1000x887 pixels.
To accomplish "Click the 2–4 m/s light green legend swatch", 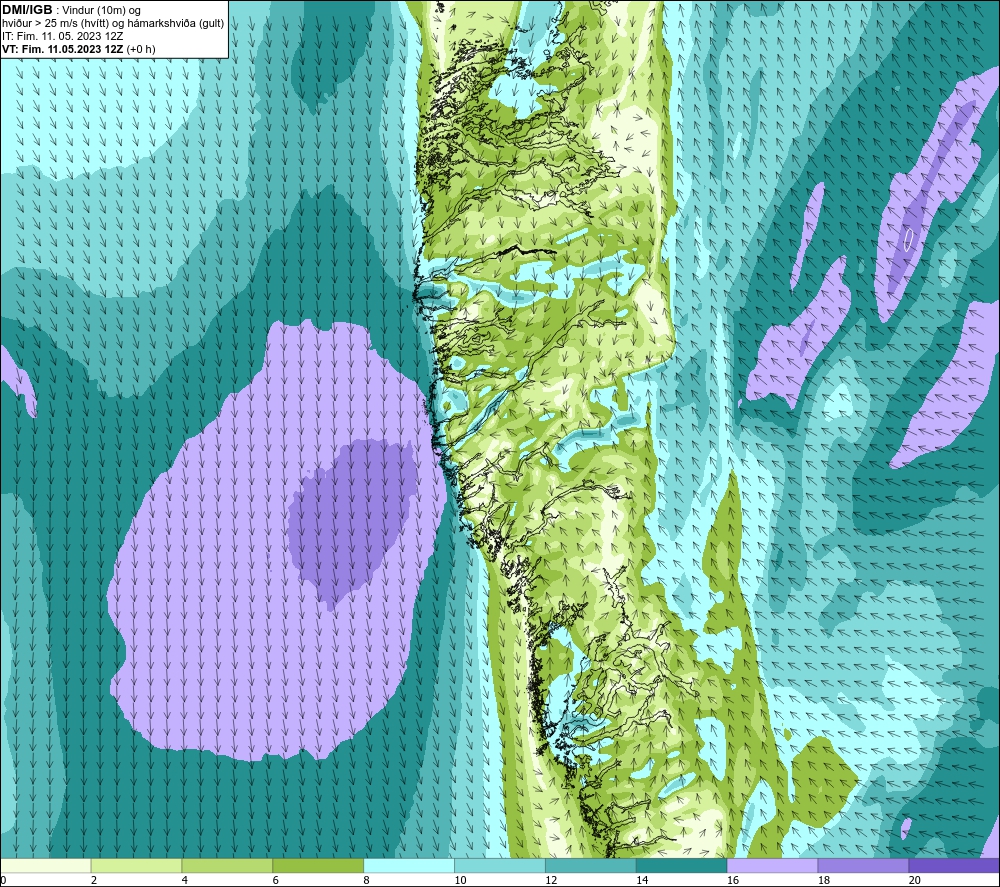I will [x=136, y=865].
